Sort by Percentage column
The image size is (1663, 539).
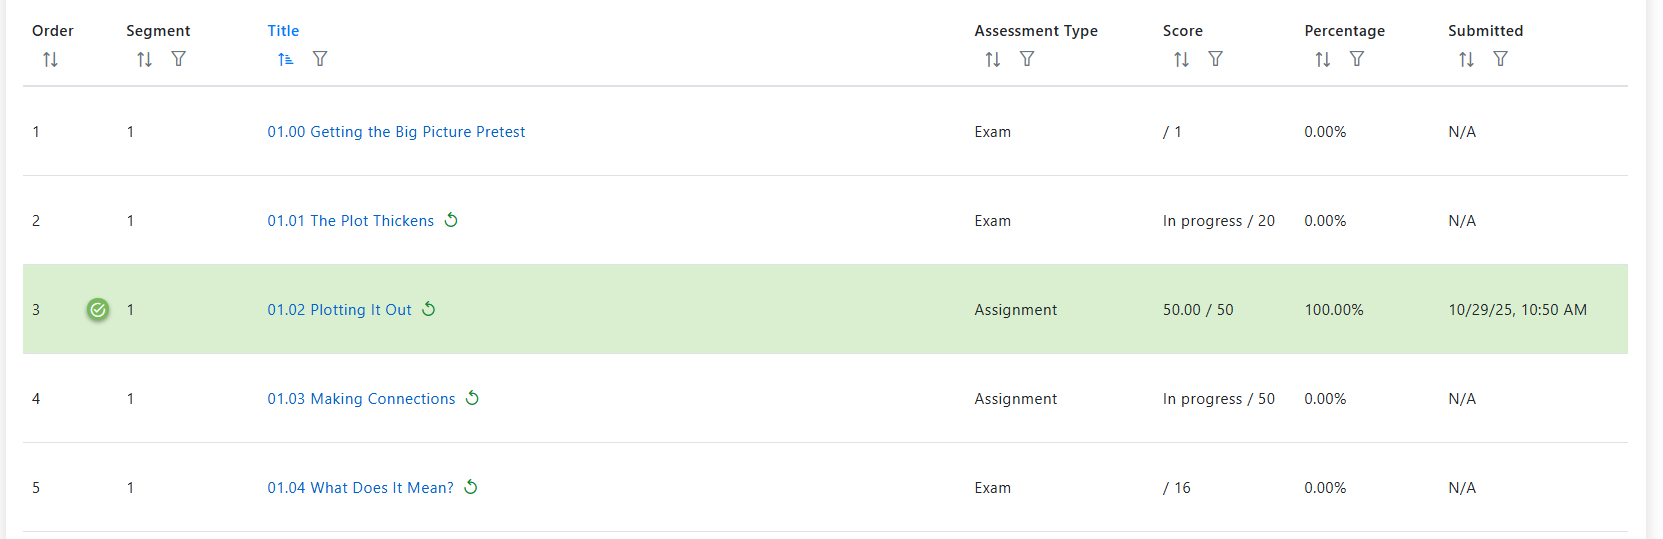click(x=1322, y=60)
